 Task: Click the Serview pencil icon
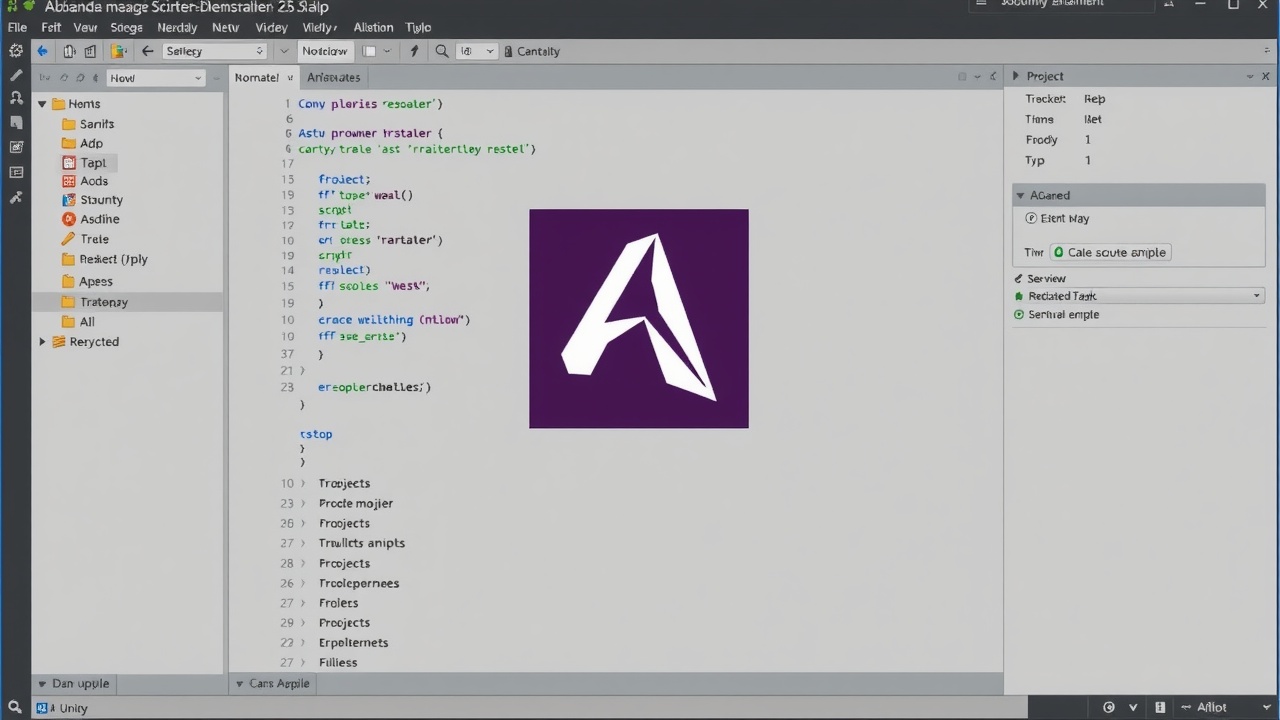1019,279
